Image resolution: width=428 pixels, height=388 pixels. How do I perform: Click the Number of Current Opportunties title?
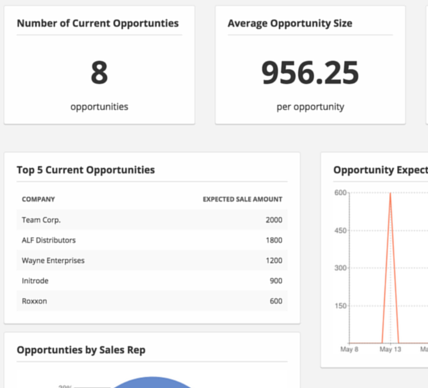[x=98, y=23]
